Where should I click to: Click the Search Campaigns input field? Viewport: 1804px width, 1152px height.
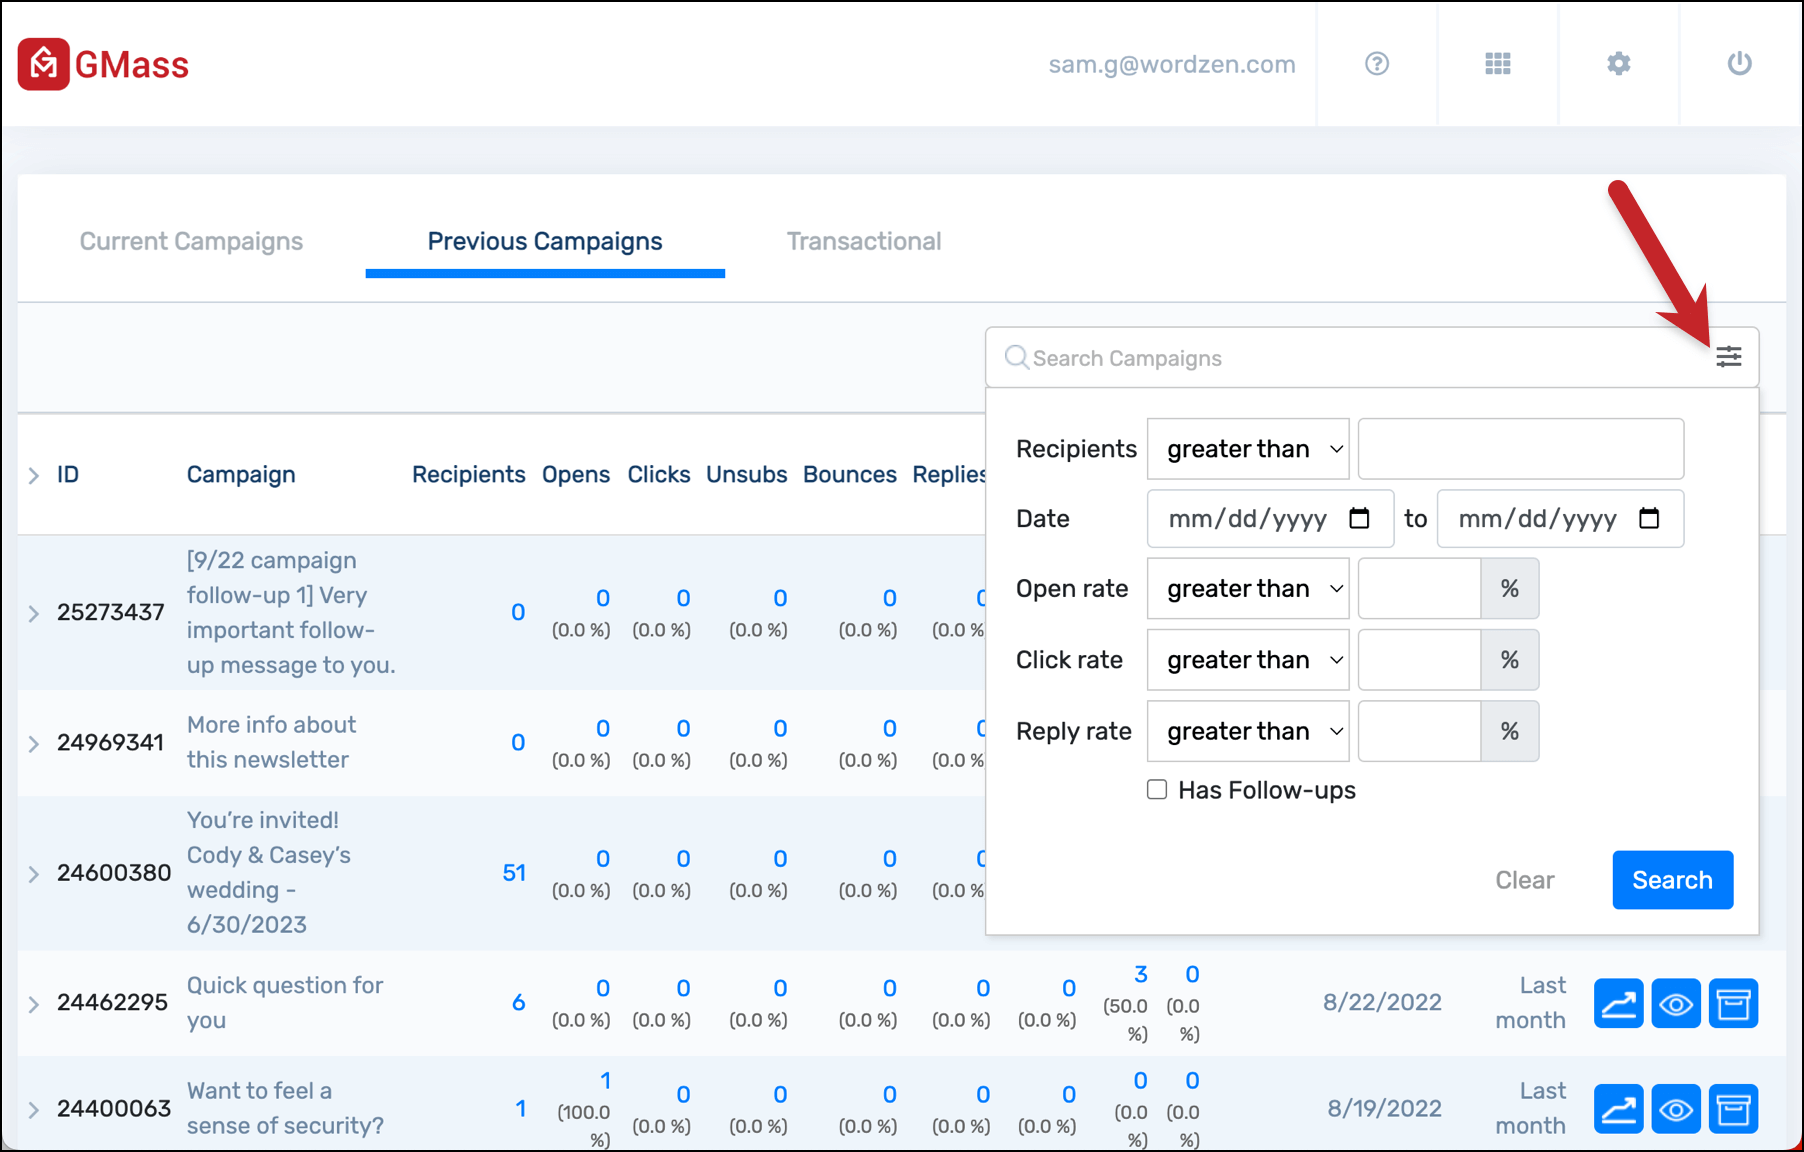(x=1370, y=358)
